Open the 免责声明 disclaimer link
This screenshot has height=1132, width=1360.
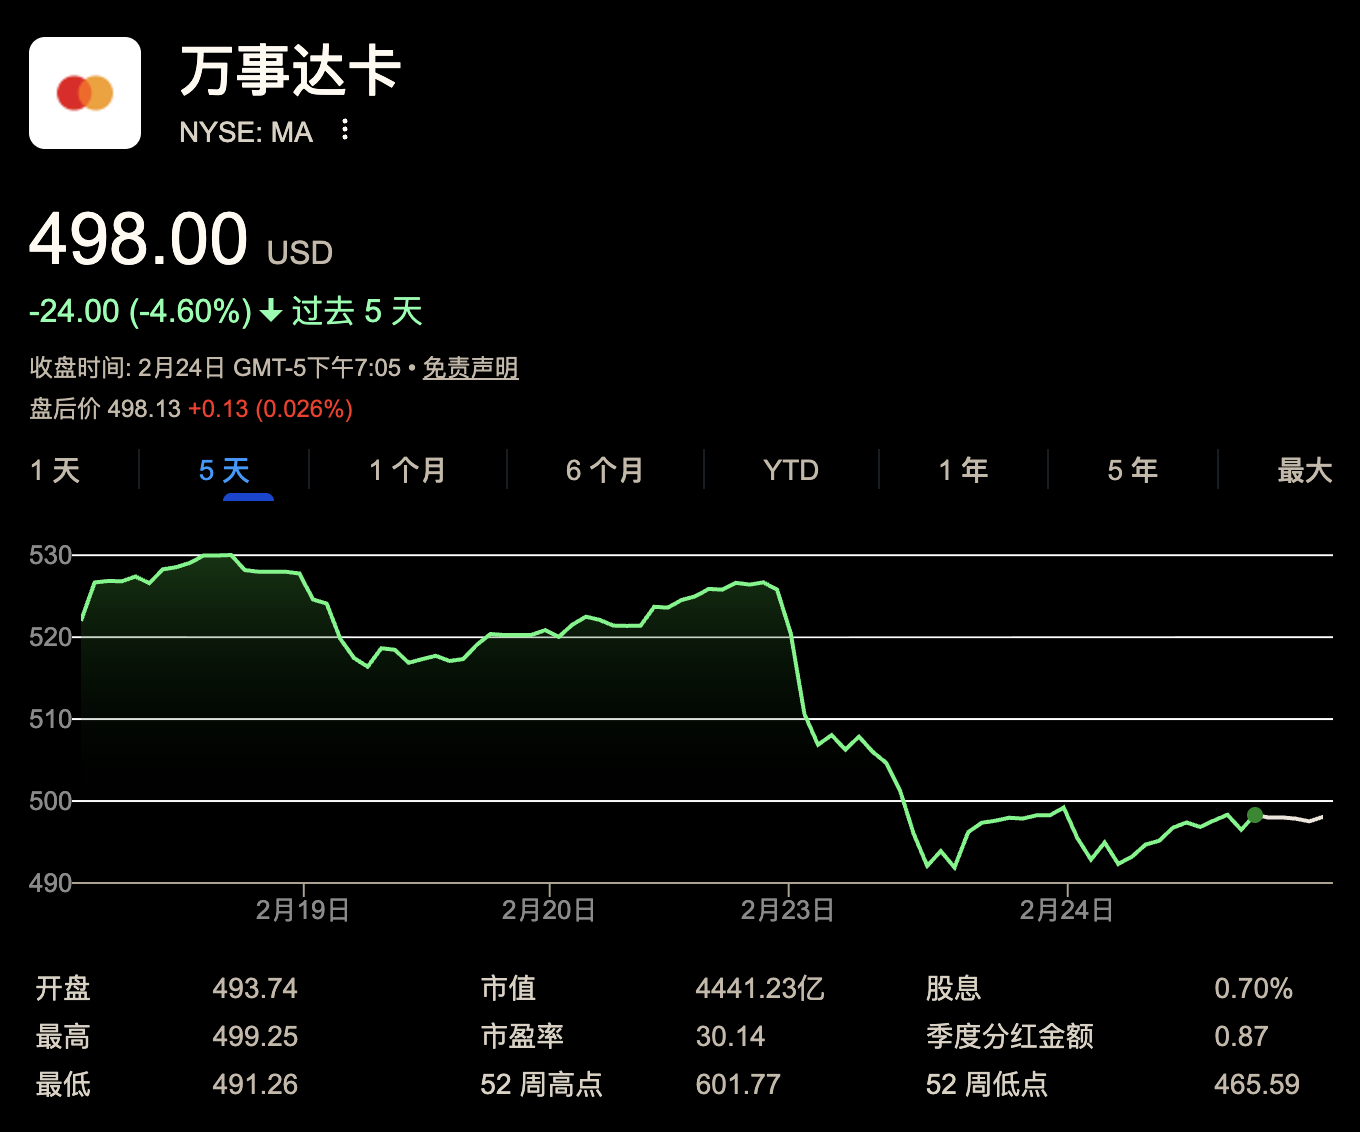[x=469, y=368]
